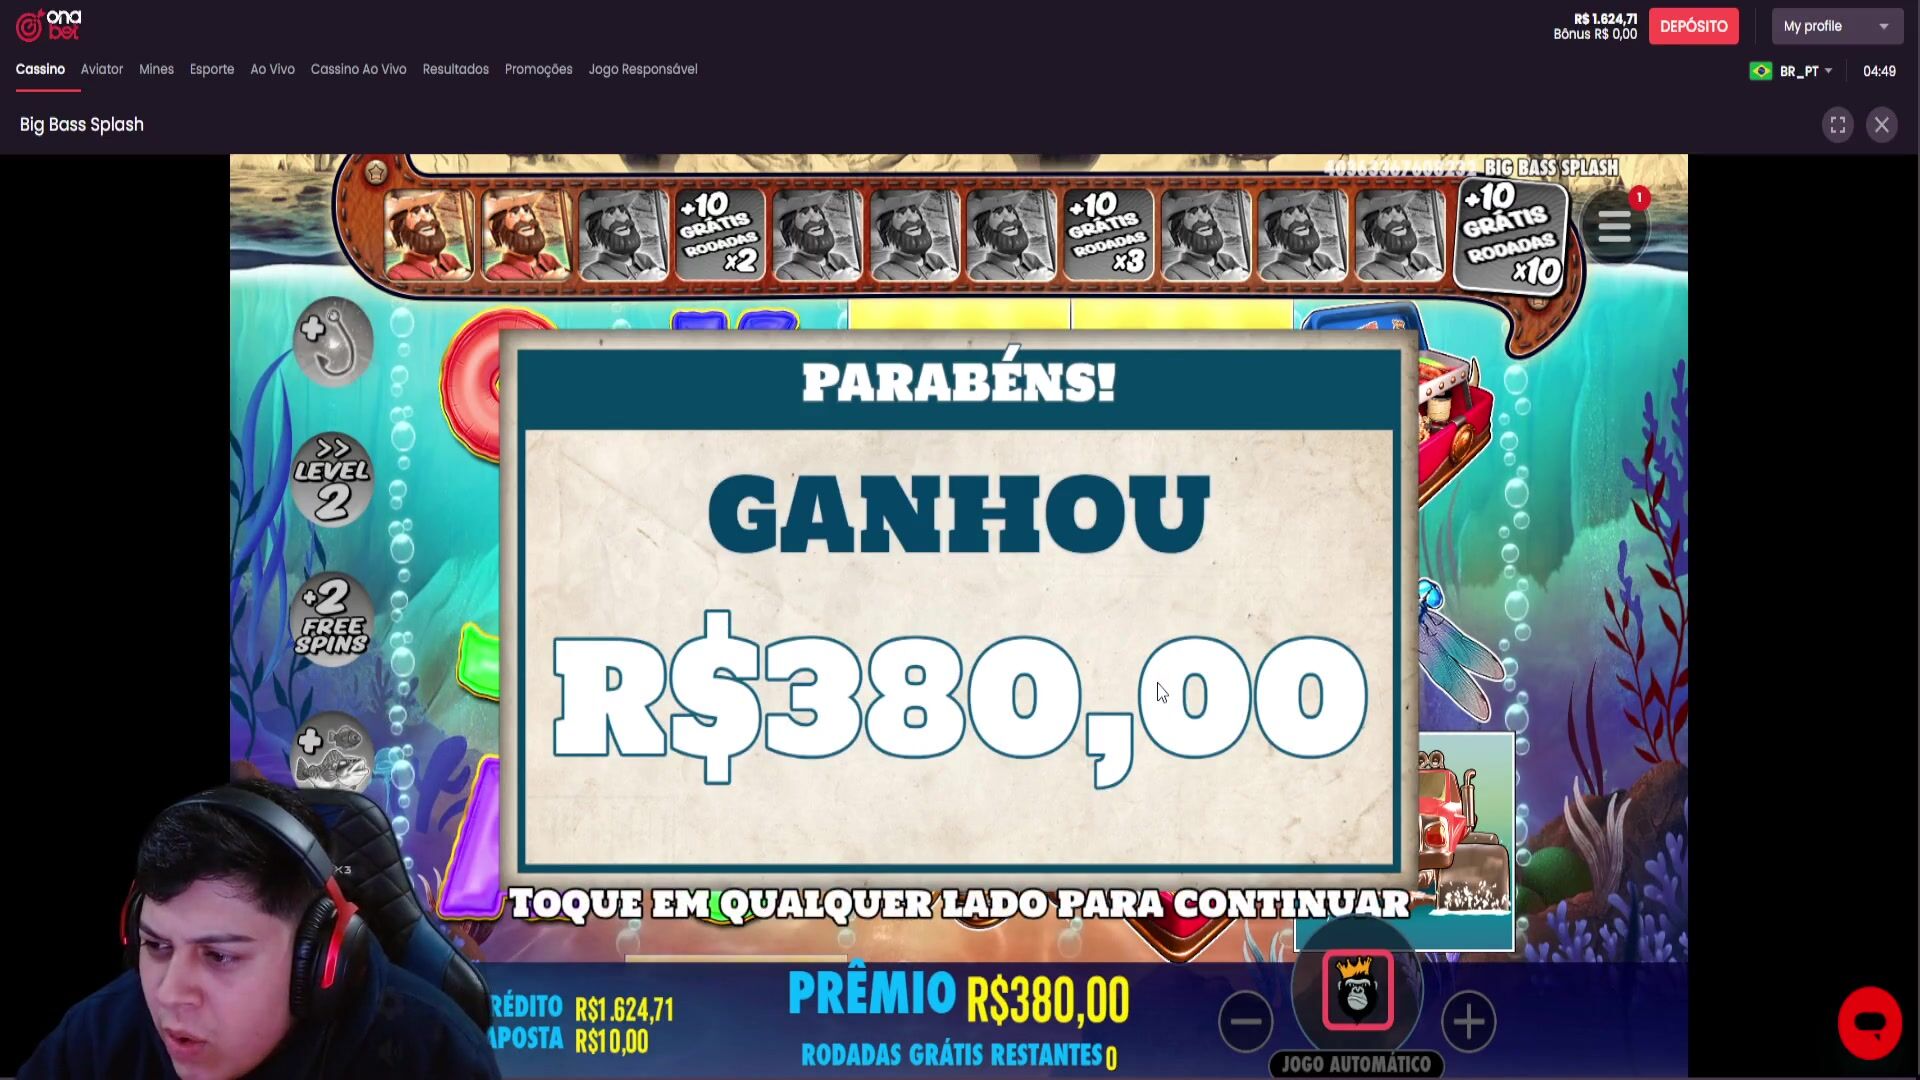Click the Onabet logo
This screenshot has width=1920, height=1080.
(48, 25)
